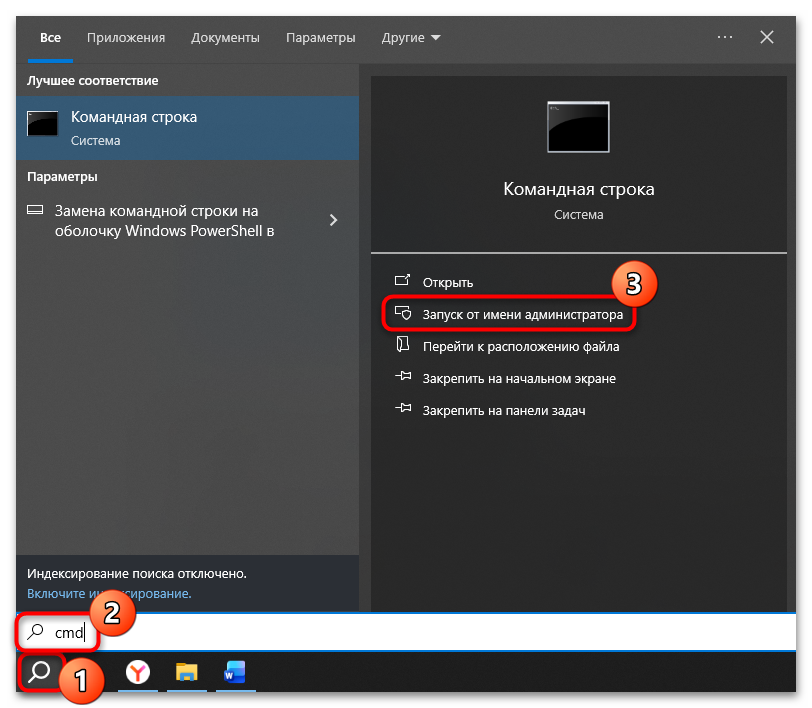812x708 pixels.
Task: Open Microsoft Word from the taskbar
Action: 235,672
